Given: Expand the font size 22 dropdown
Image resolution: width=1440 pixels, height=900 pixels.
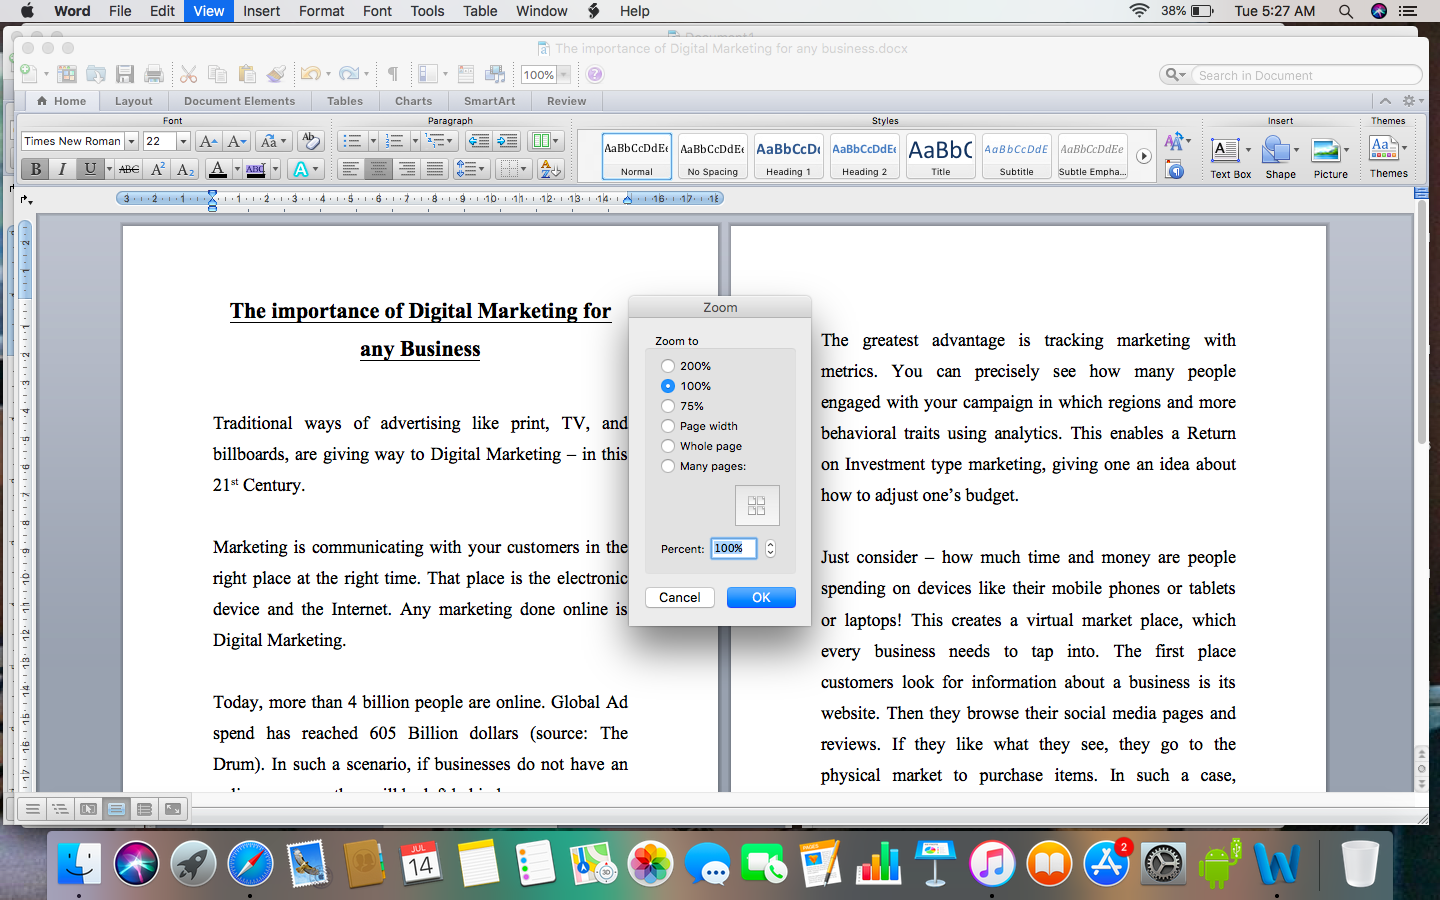Looking at the screenshot, I should (x=183, y=141).
